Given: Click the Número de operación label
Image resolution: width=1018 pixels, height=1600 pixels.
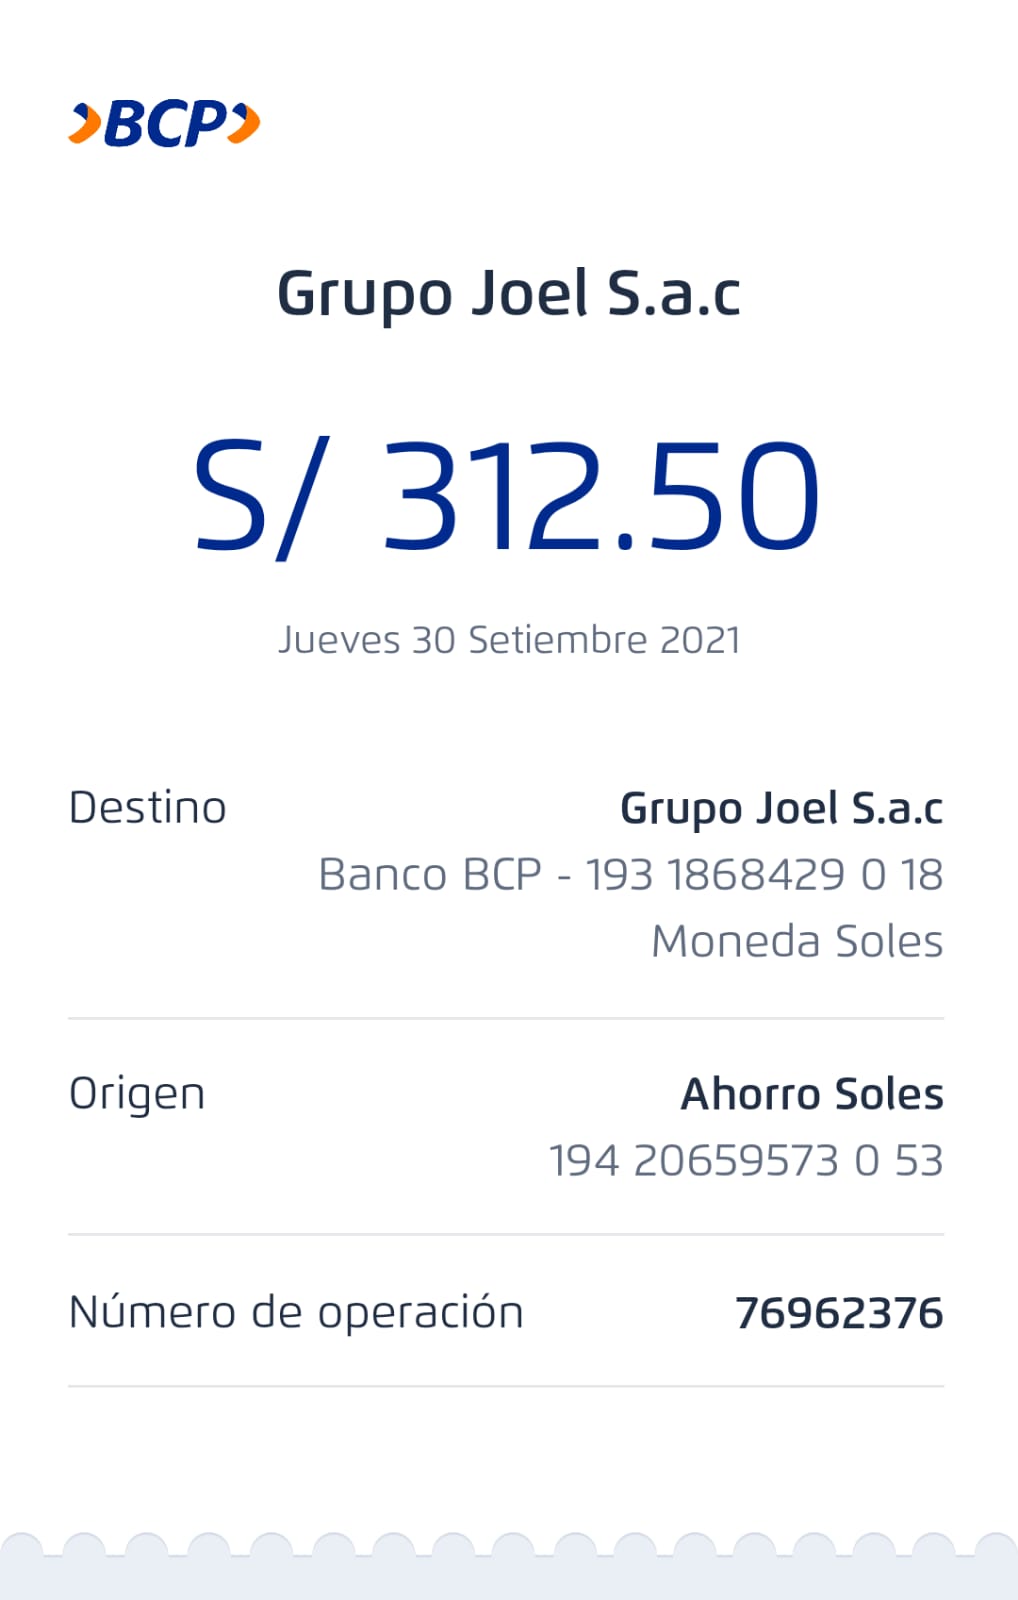Looking at the screenshot, I should (x=296, y=1313).
